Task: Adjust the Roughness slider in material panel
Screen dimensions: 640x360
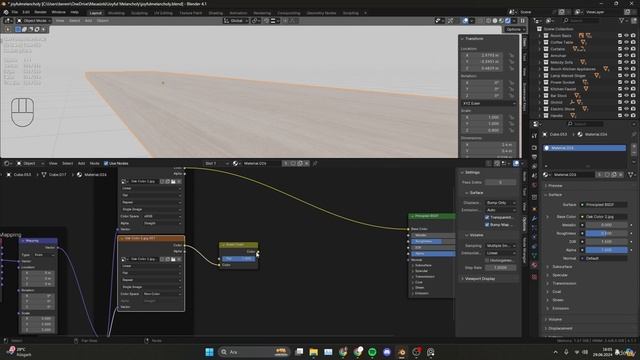Action: pyautogui.click(x=606, y=233)
